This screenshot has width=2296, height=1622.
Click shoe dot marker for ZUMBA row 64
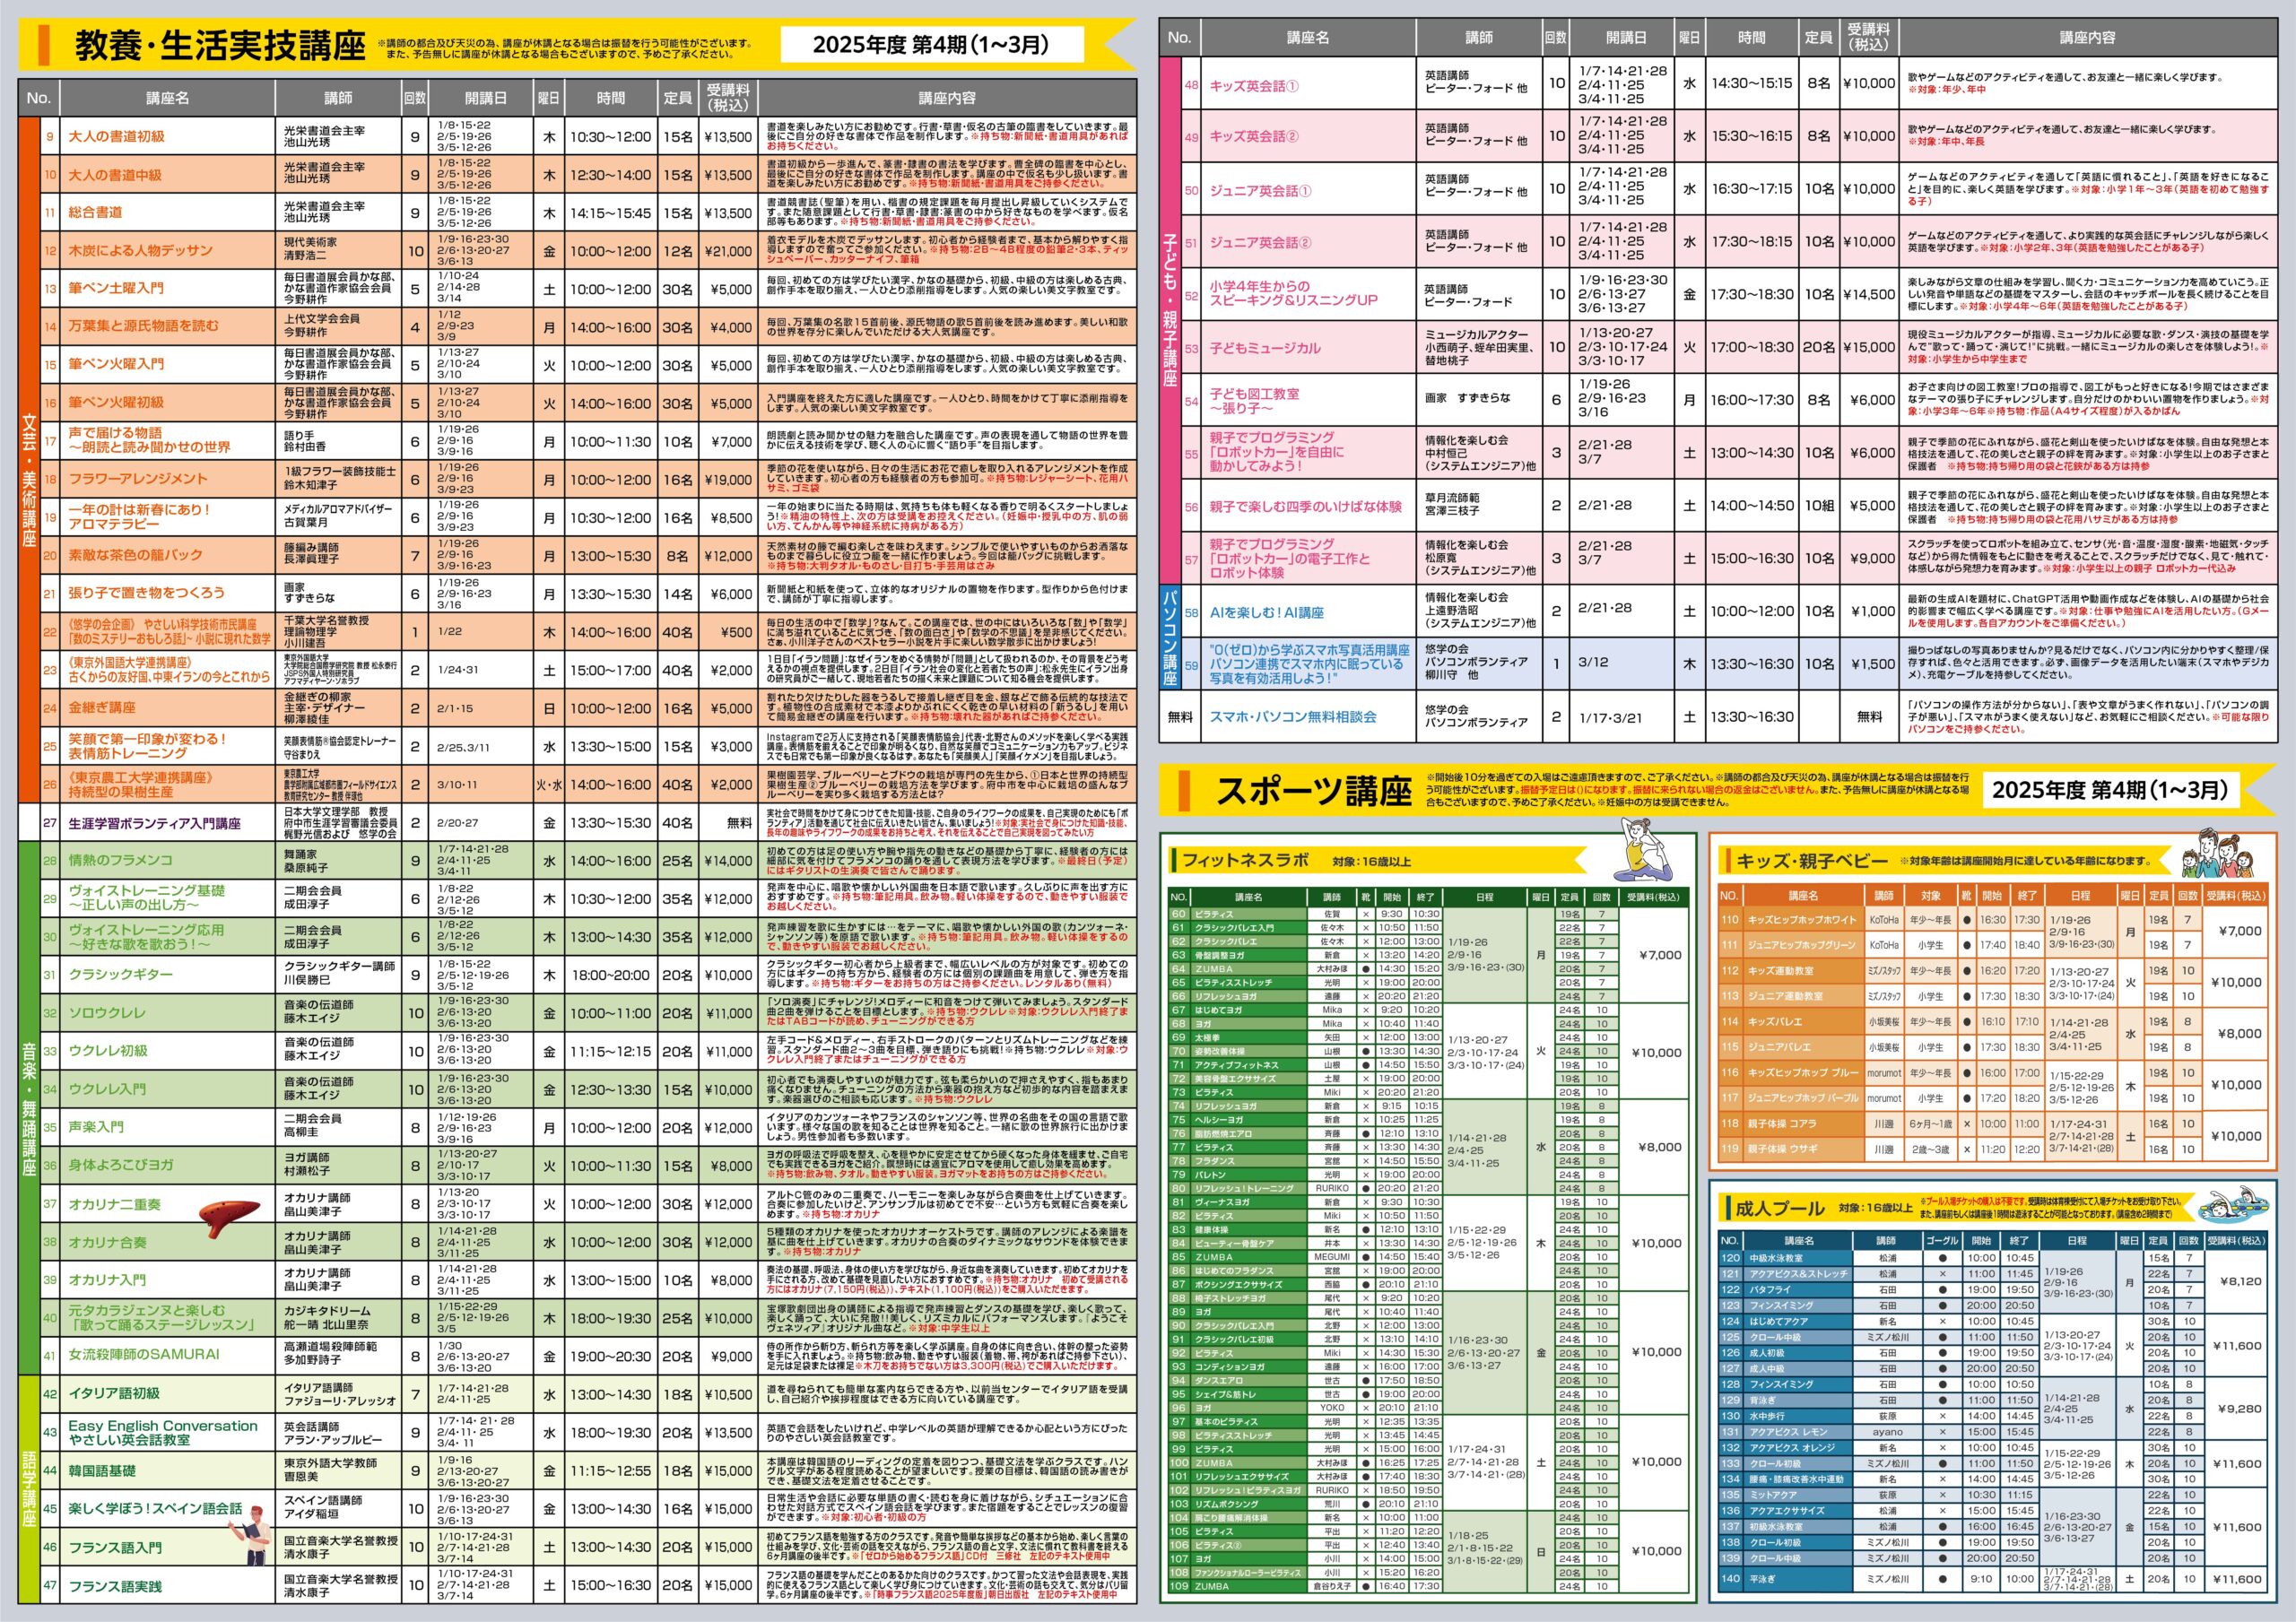(1365, 969)
